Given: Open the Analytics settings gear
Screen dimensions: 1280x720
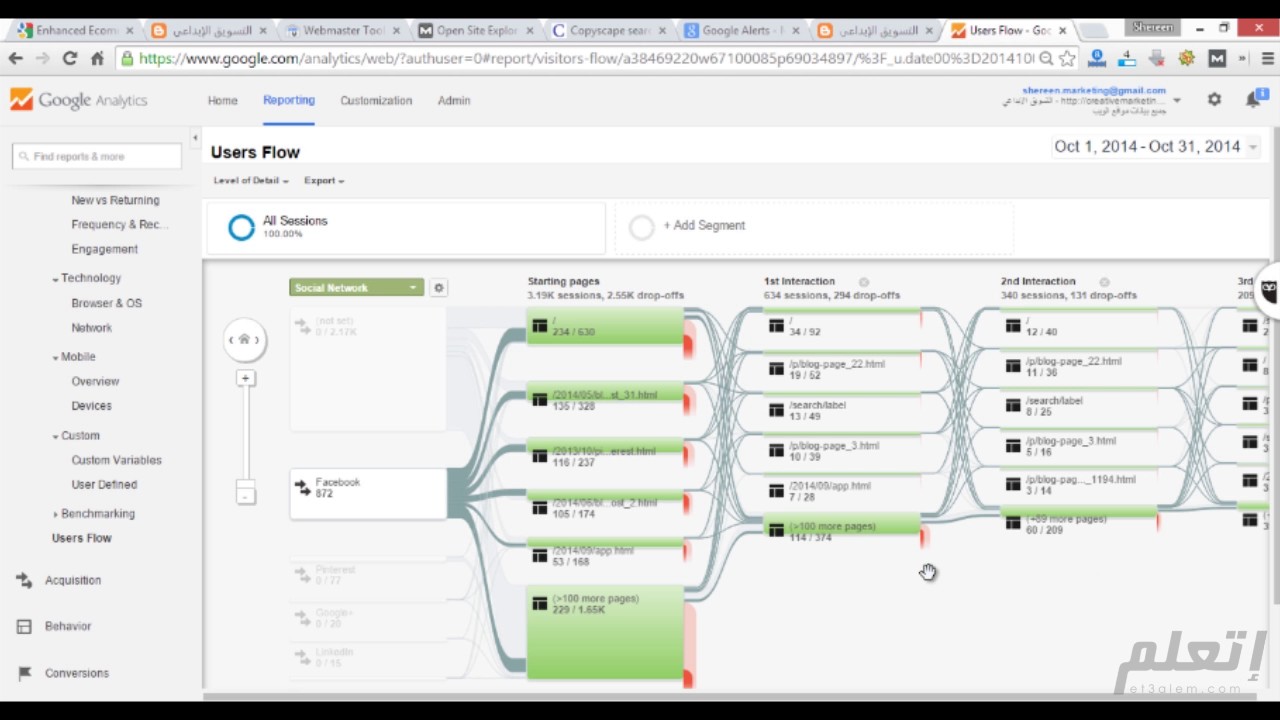Looking at the screenshot, I should pos(1214,99).
